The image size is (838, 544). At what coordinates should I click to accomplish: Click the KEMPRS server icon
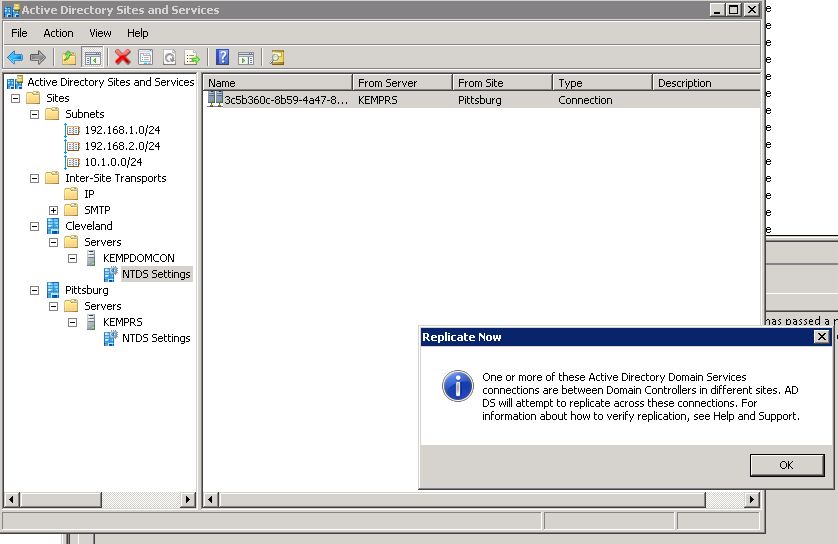click(91, 322)
